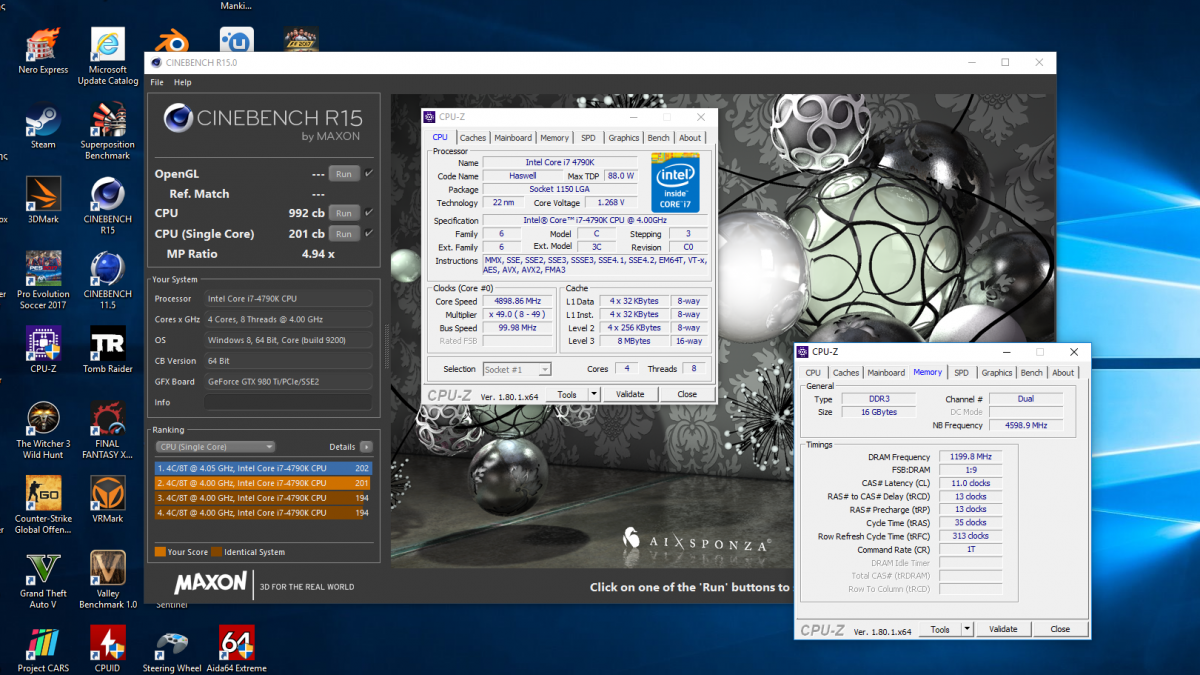Open the Cinebench File menu
Viewport: 1200px width, 675px height.
[x=157, y=83]
